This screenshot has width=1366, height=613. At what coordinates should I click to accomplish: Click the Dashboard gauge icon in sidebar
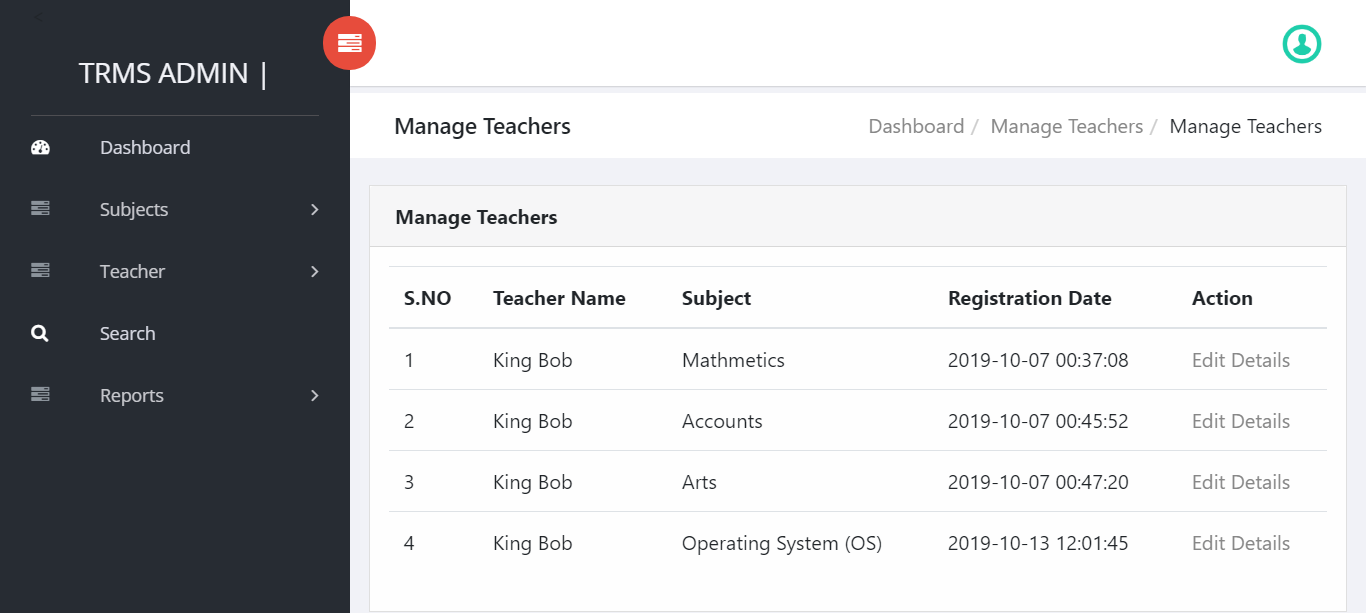(40, 148)
